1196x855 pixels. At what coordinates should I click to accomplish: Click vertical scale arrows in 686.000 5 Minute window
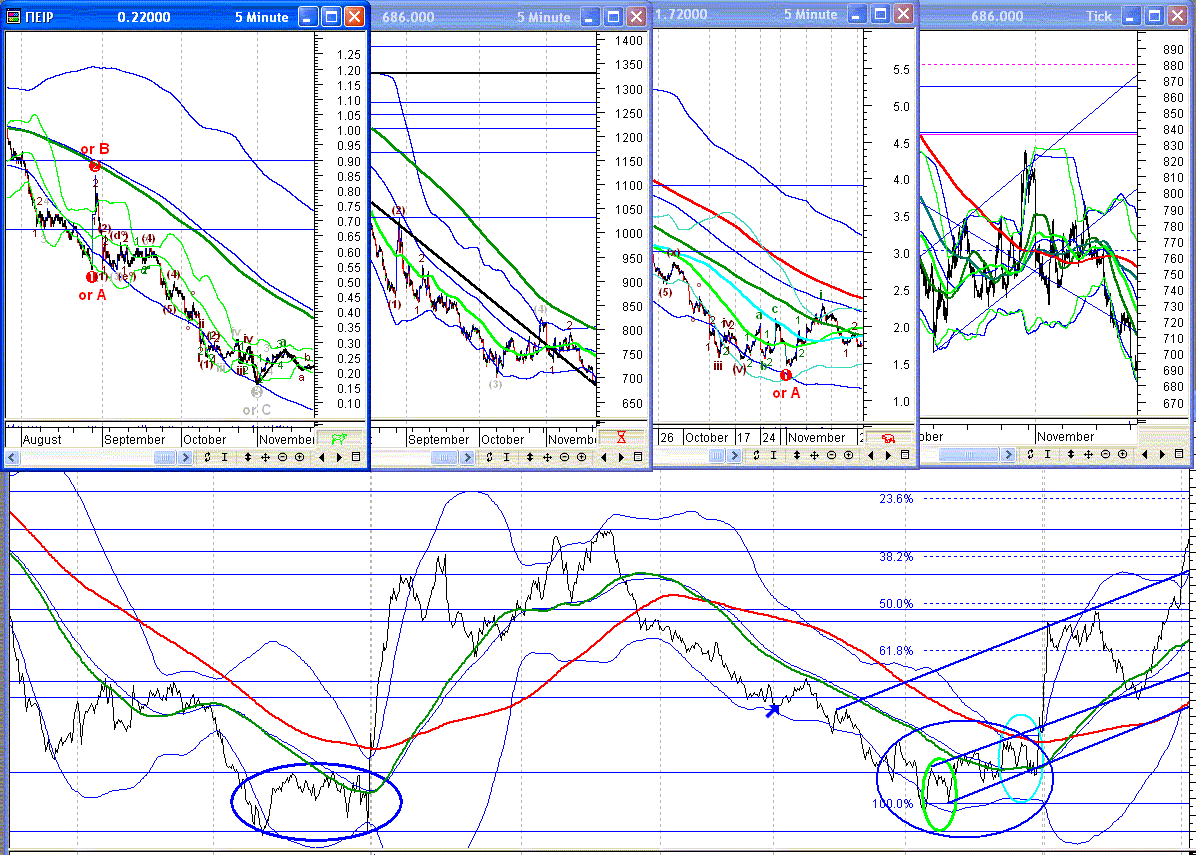coord(530,457)
